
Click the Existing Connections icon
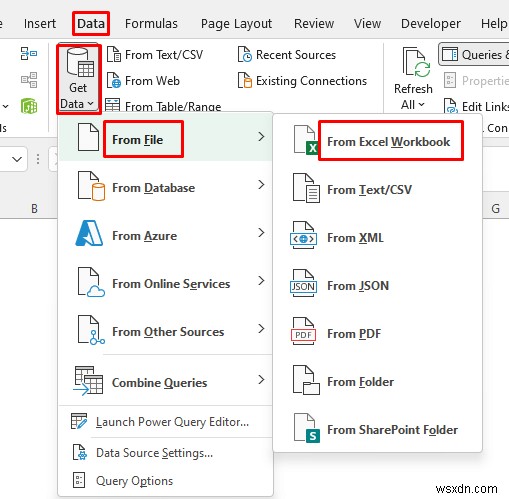click(245, 80)
